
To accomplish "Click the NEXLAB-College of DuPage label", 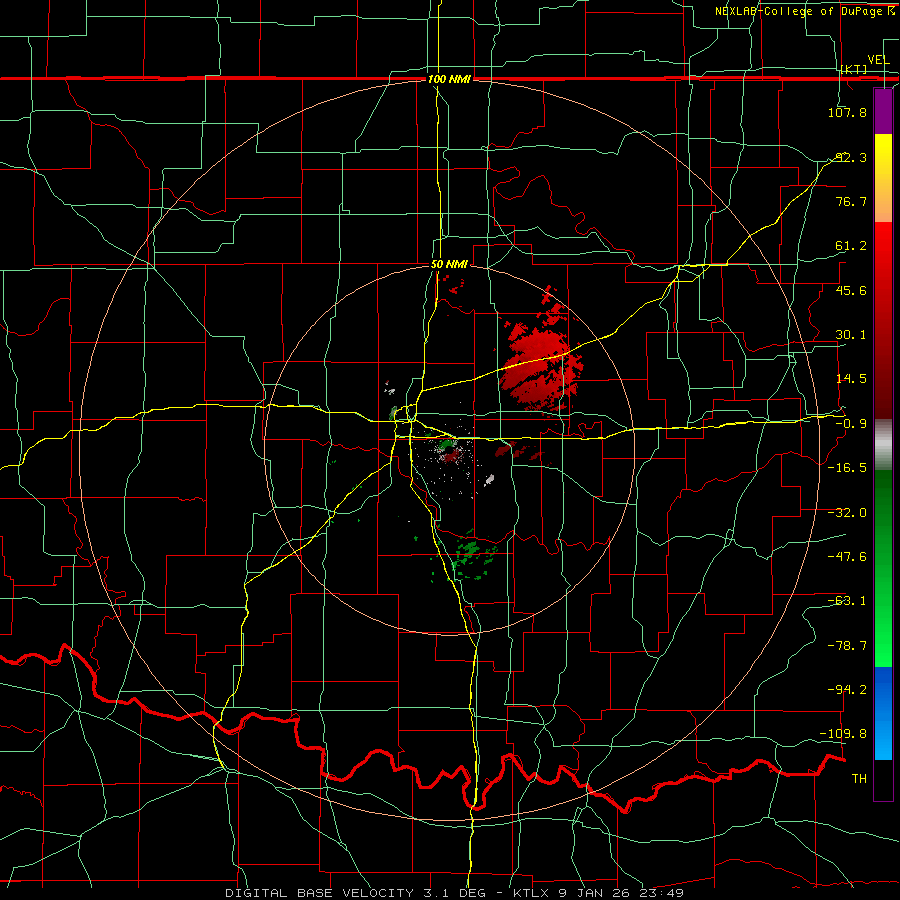I will tap(799, 11).
